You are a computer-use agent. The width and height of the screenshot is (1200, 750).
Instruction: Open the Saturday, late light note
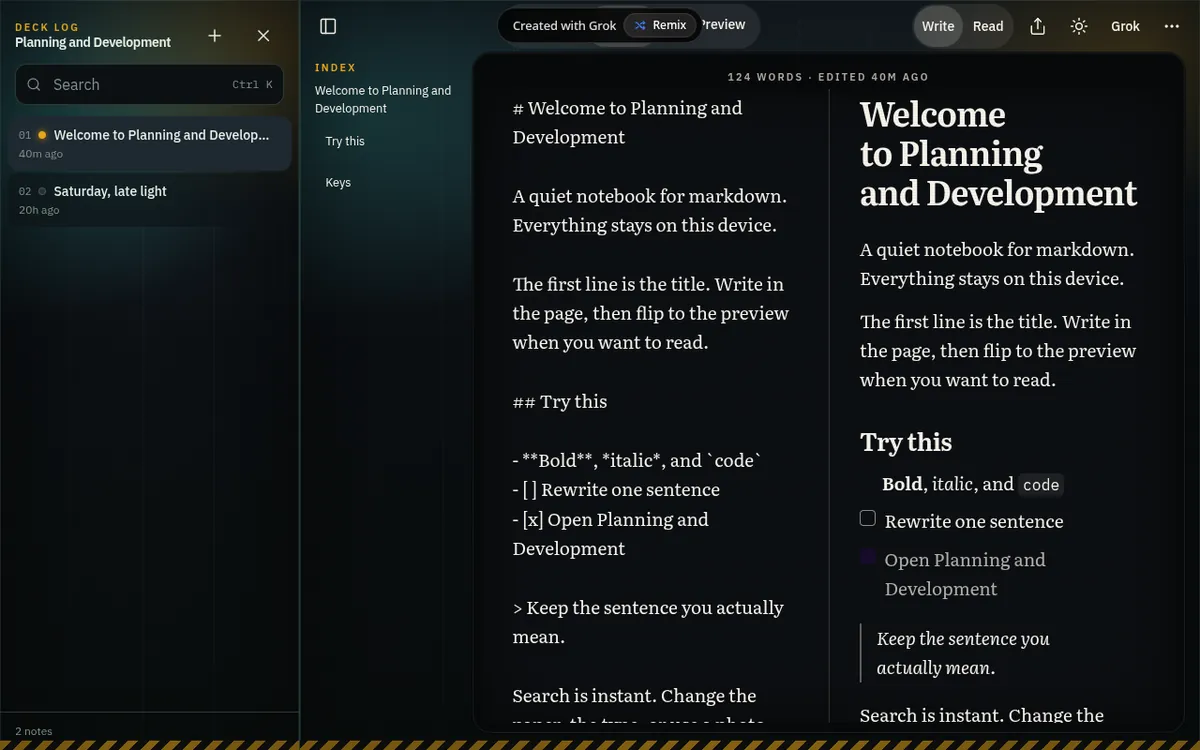150,200
